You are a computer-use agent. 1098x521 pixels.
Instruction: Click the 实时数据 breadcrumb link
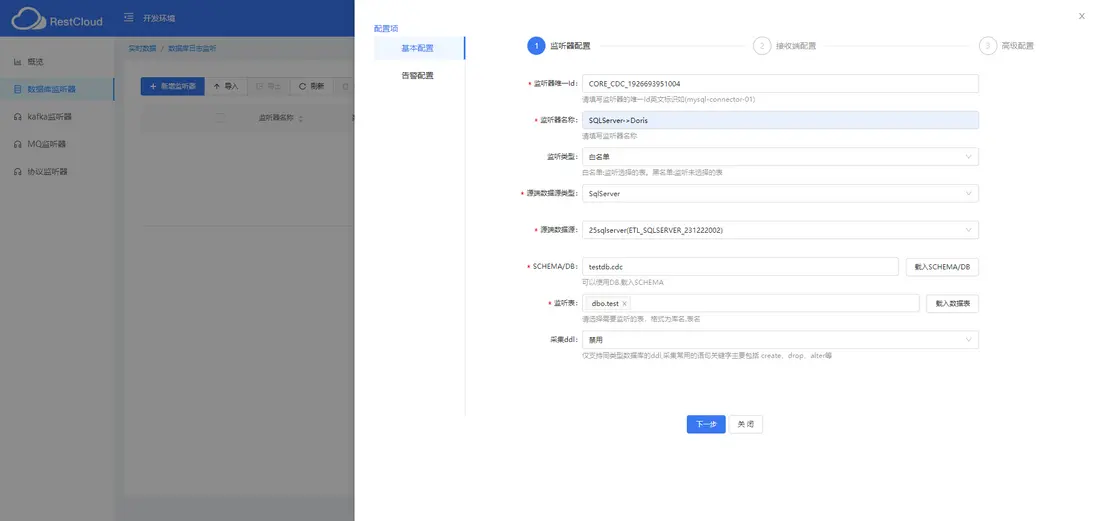click(x=142, y=48)
